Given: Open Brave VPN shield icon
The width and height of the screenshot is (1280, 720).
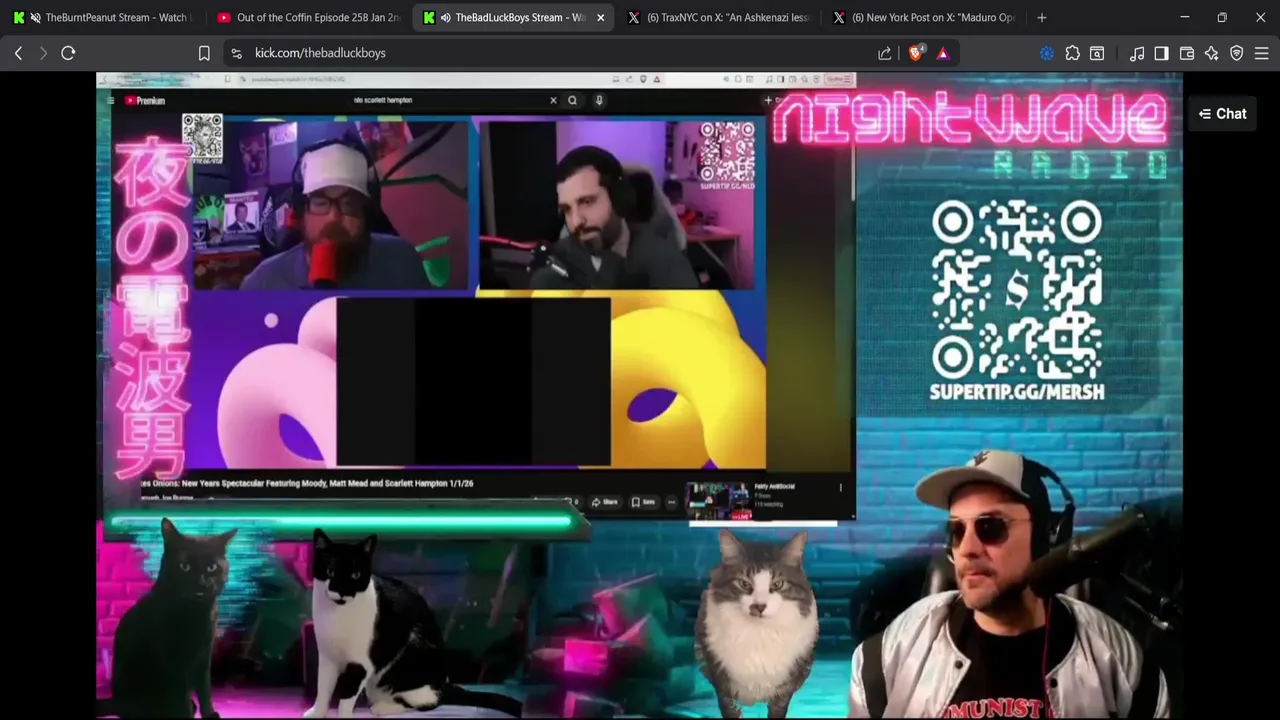Looking at the screenshot, I should coord(1237,53).
